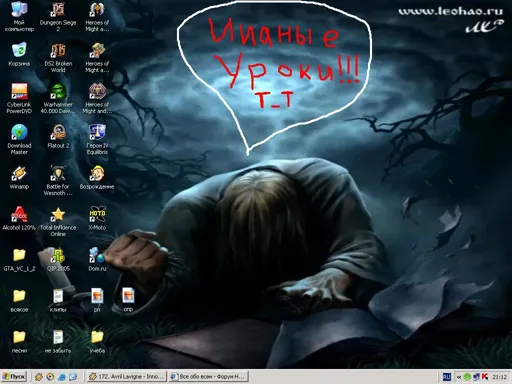Screen dimensions: 512x384
Task: Open the рп document file
Action: [97, 300]
